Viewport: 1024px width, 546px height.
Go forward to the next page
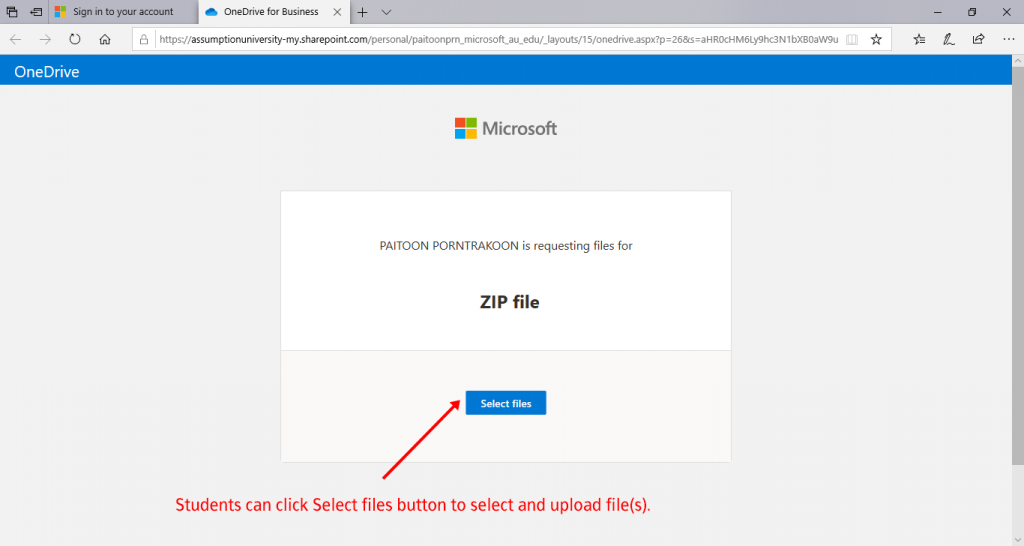pyautogui.click(x=45, y=39)
